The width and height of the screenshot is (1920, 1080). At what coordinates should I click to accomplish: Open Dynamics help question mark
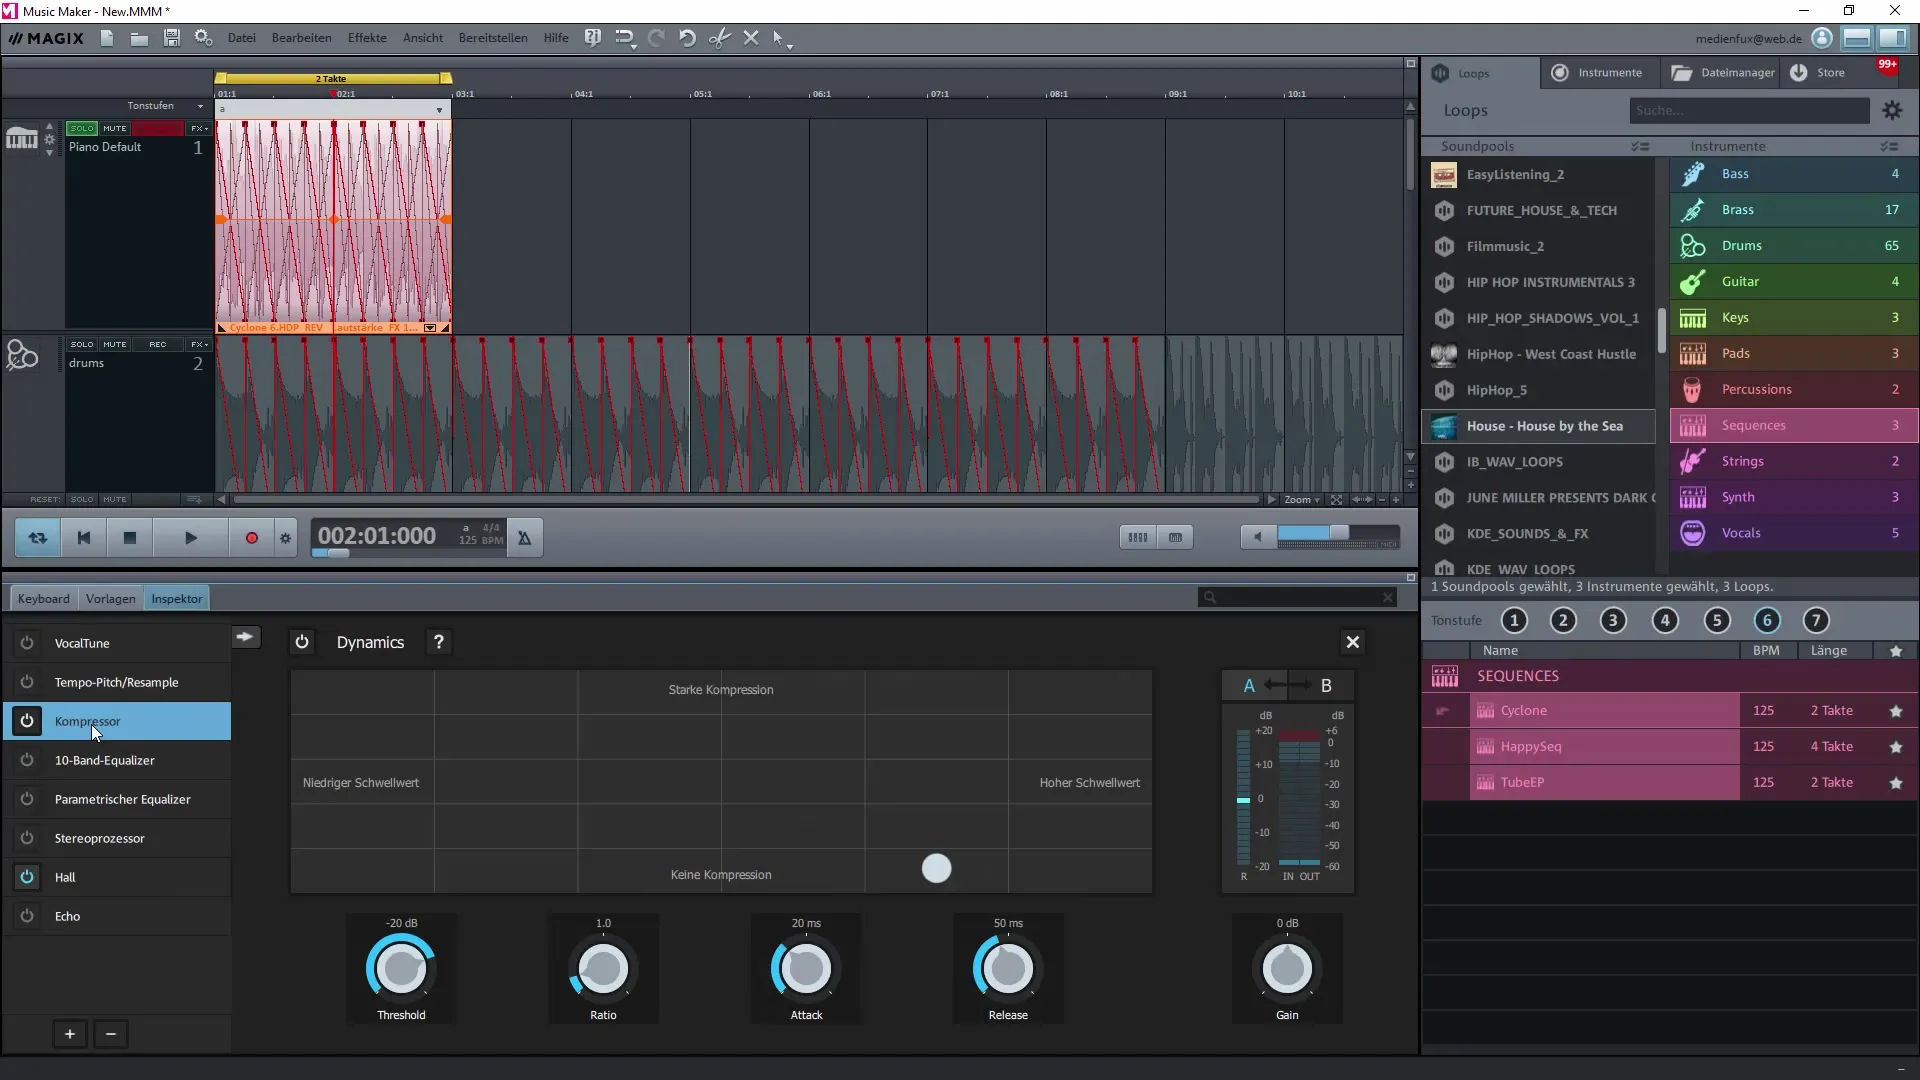tap(438, 642)
